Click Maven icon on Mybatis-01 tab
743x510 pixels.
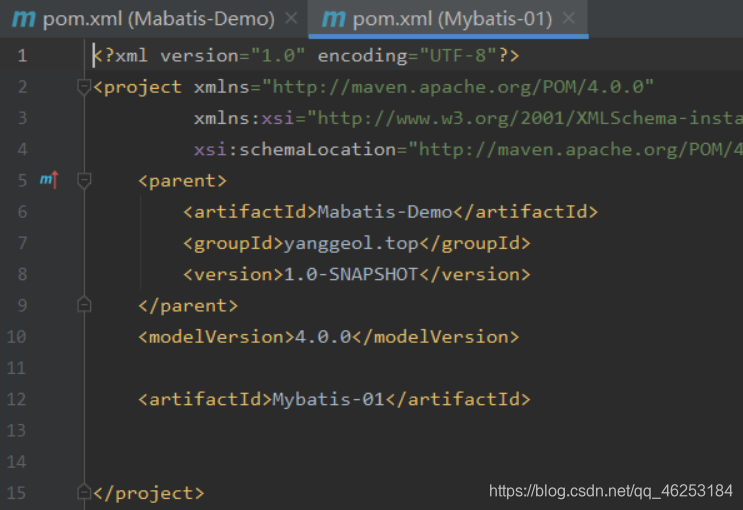click(x=333, y=19)
